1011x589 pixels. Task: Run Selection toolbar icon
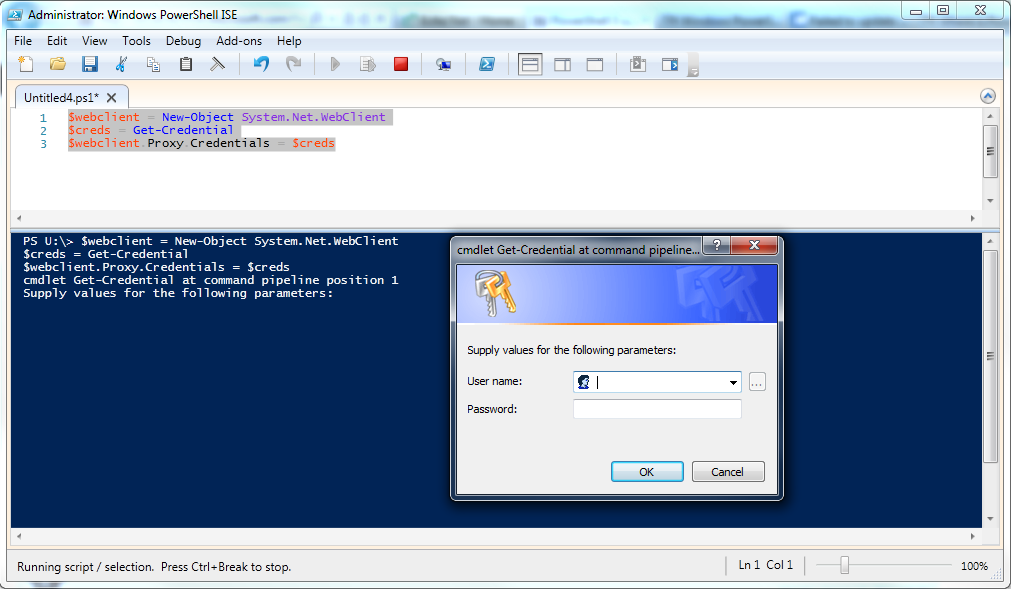point(368,64)
